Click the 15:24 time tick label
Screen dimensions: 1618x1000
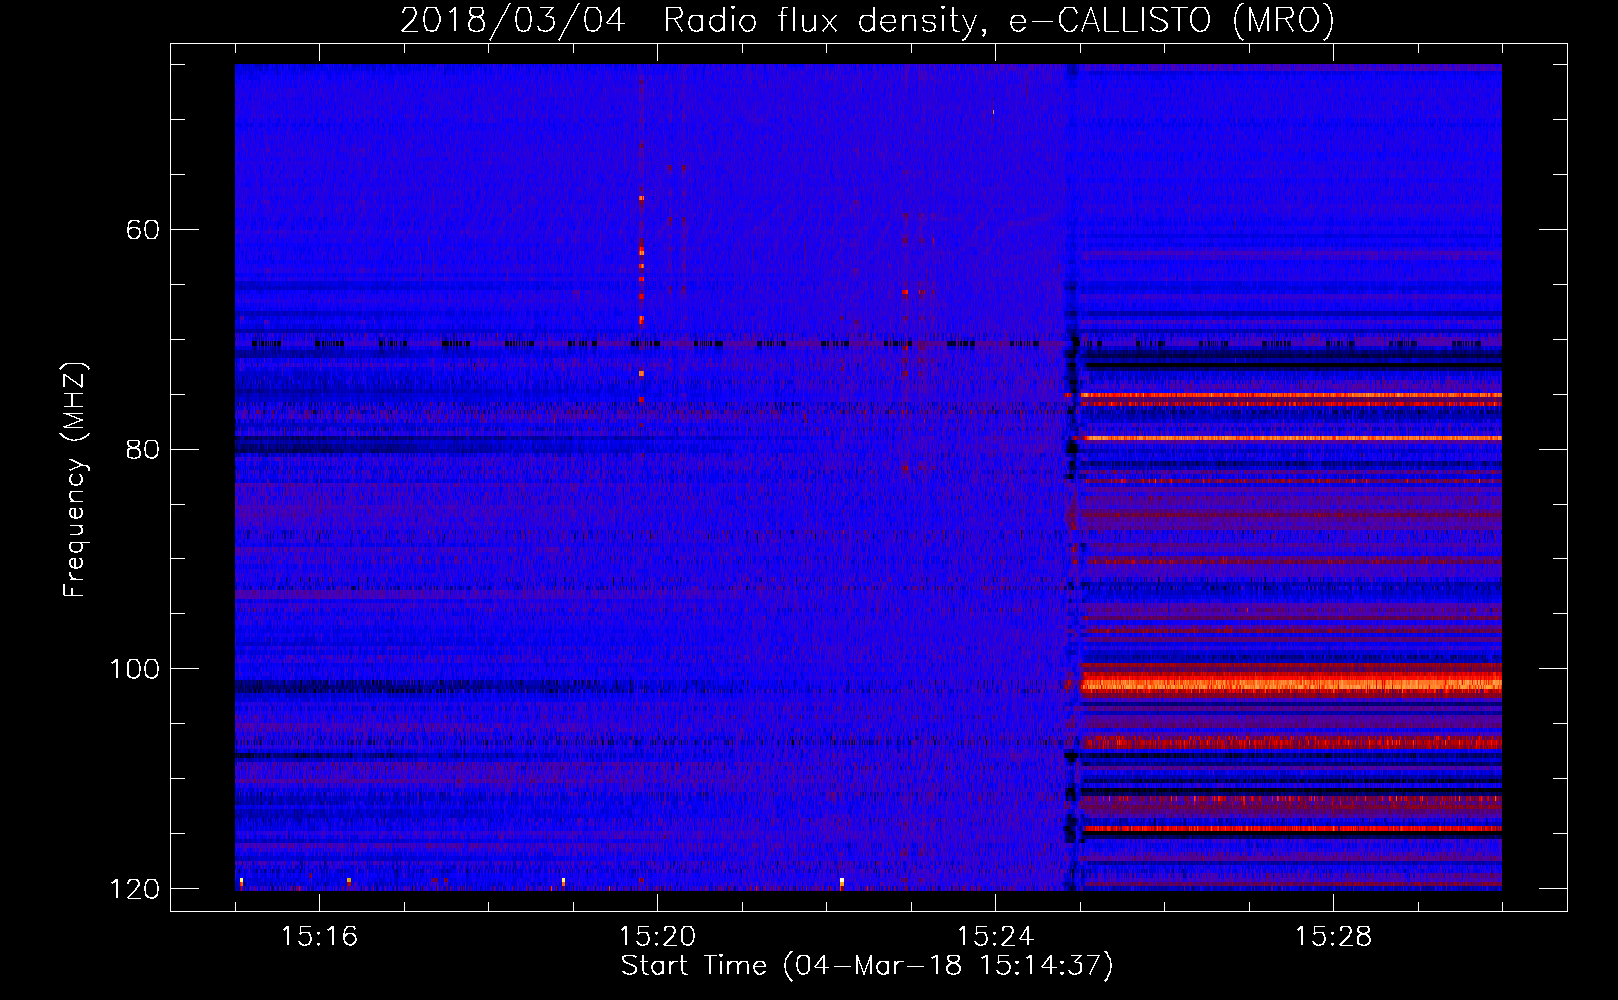click(995, 936)
